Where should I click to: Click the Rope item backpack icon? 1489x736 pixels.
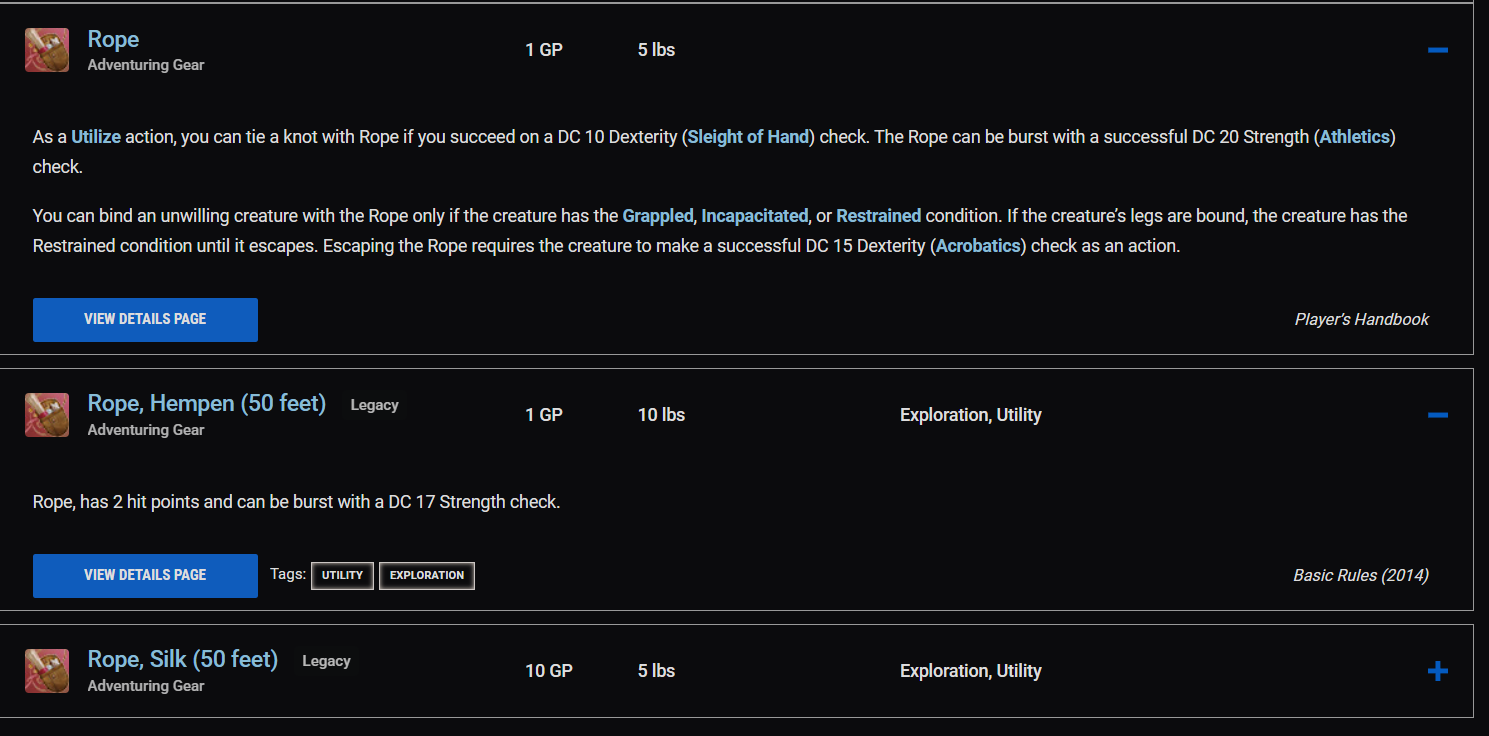click(47, 50)
